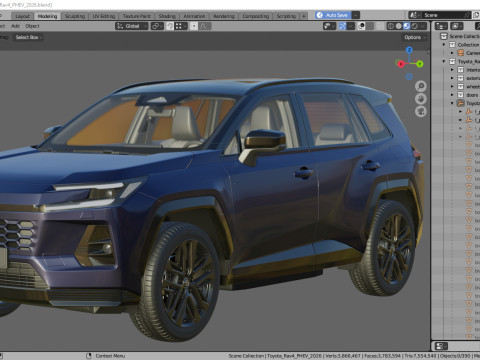Select the Camera object icon
The width and height of the screenshot is (480, 360).
[x=461, y=53]
